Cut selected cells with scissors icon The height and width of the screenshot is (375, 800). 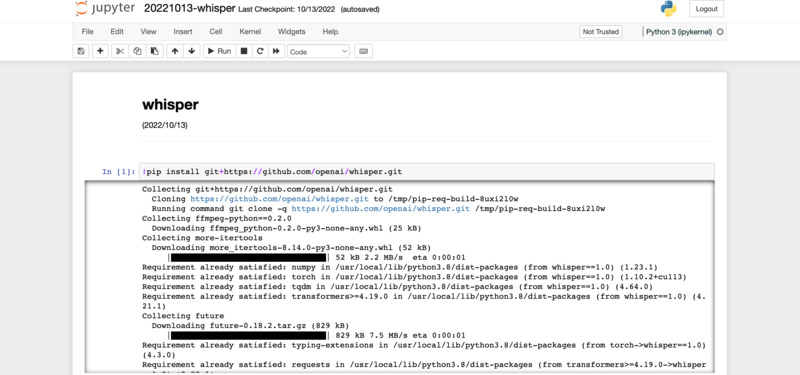[x=120, y=51]
